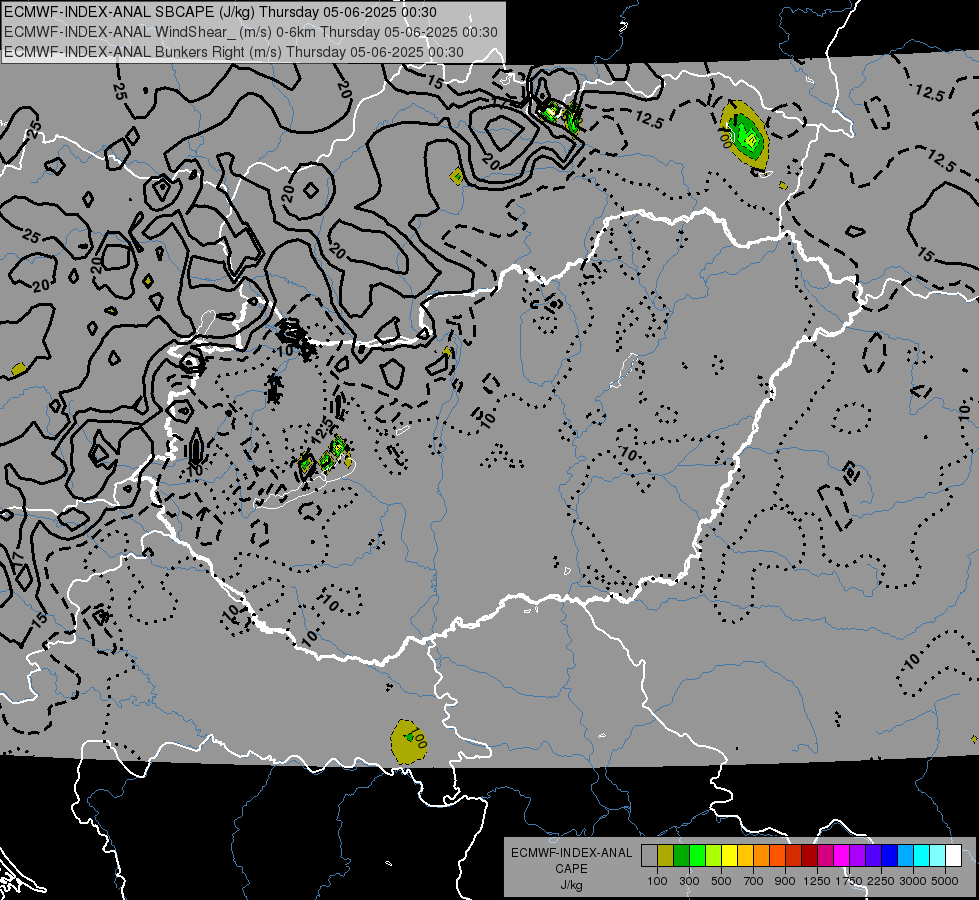
Task: Click the pure blue legend swatch
Action: (x=890, y=856)
